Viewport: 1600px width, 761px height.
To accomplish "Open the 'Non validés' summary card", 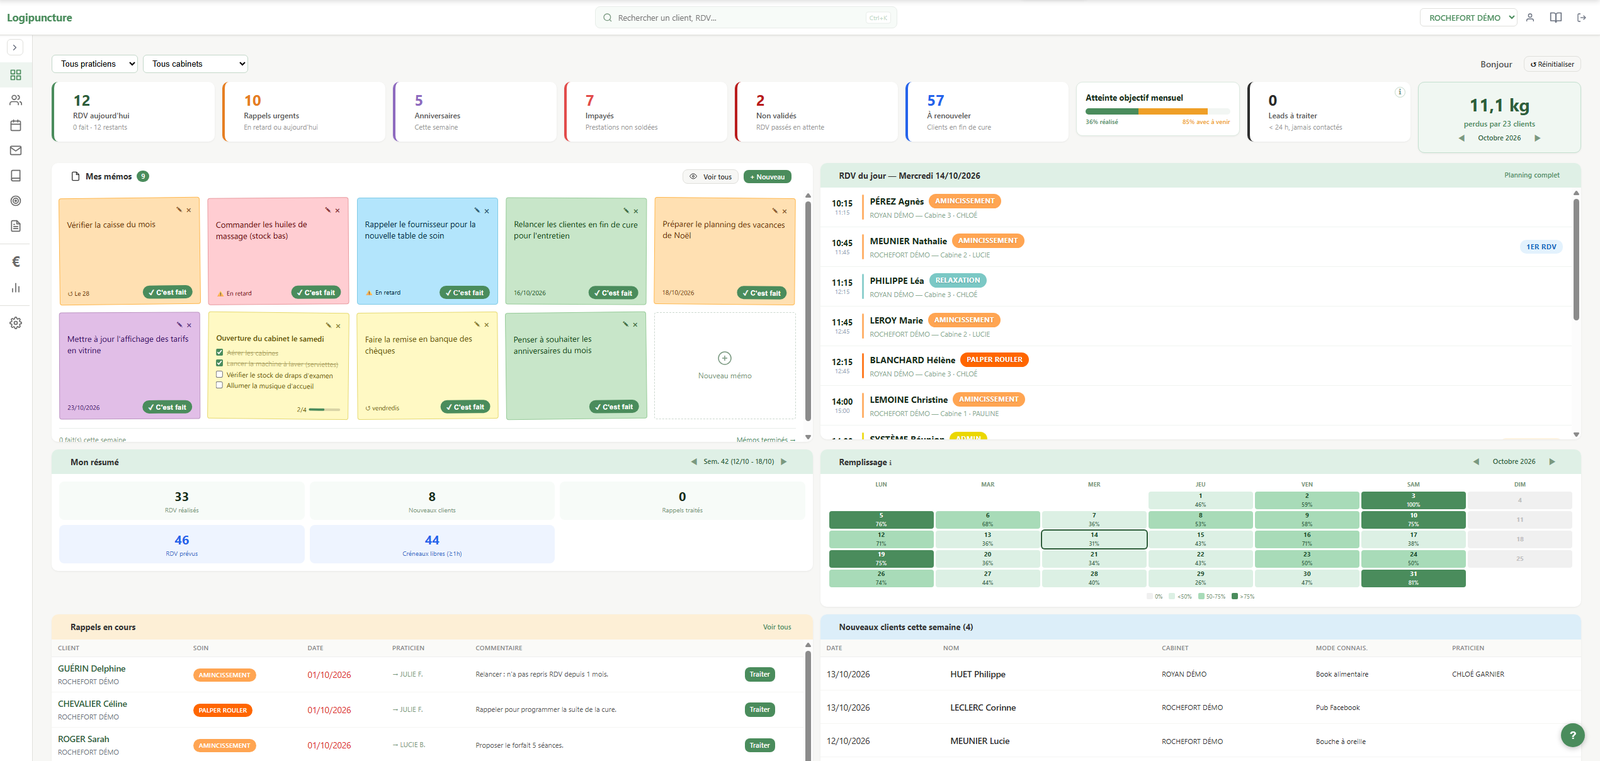I will pyautogui.click(x=817, y=112).
